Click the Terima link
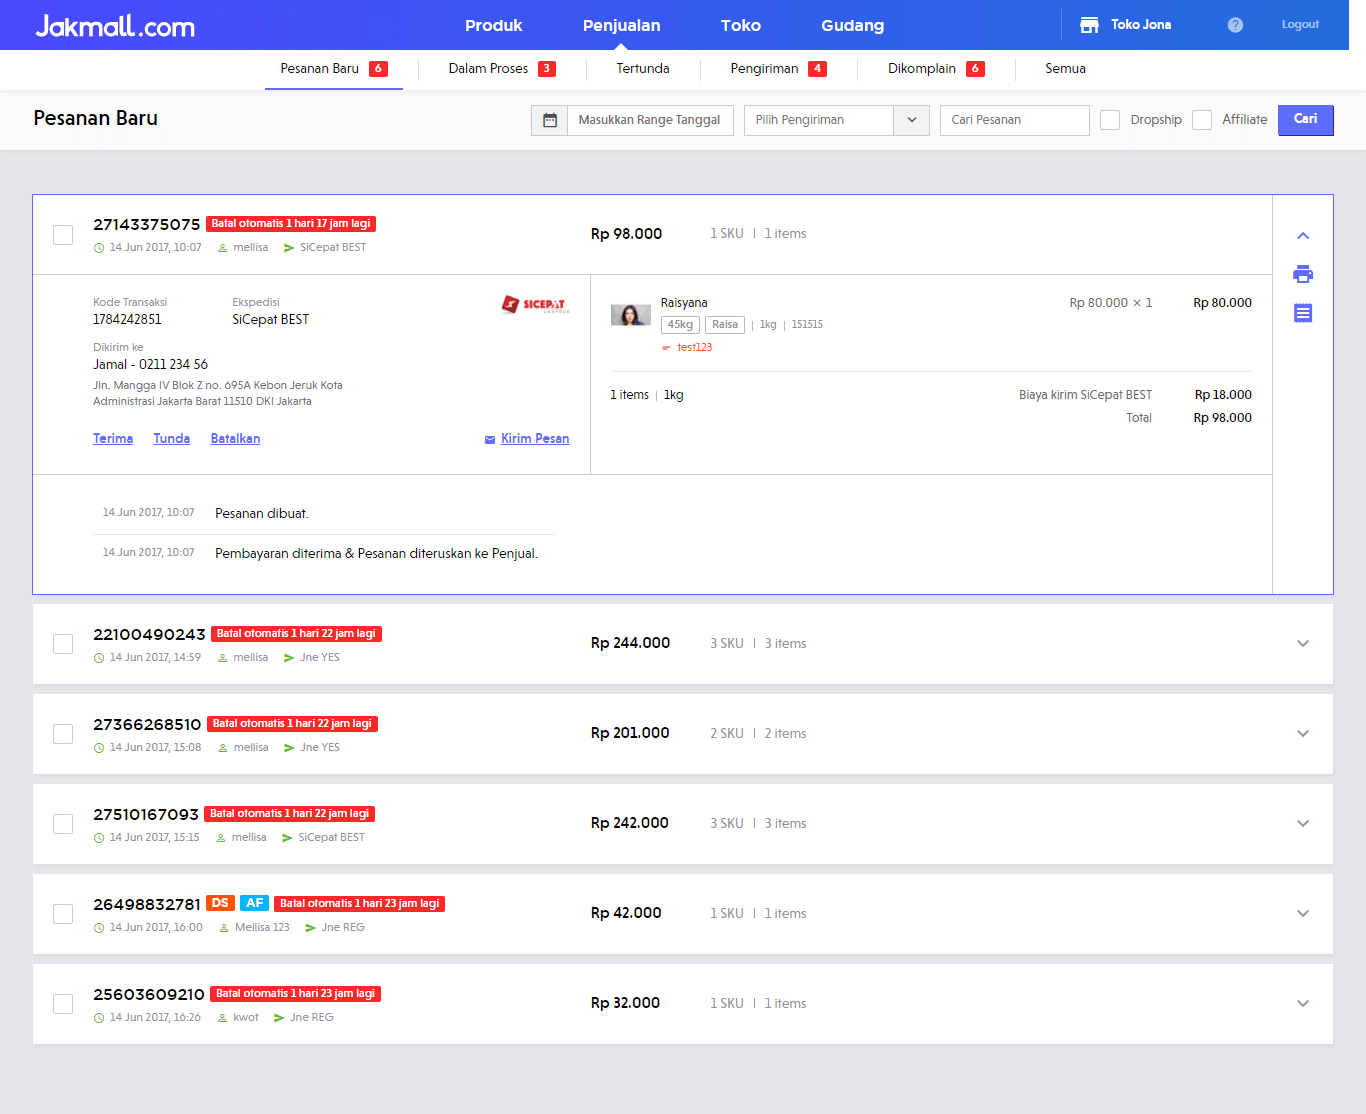 pos(113,439)
